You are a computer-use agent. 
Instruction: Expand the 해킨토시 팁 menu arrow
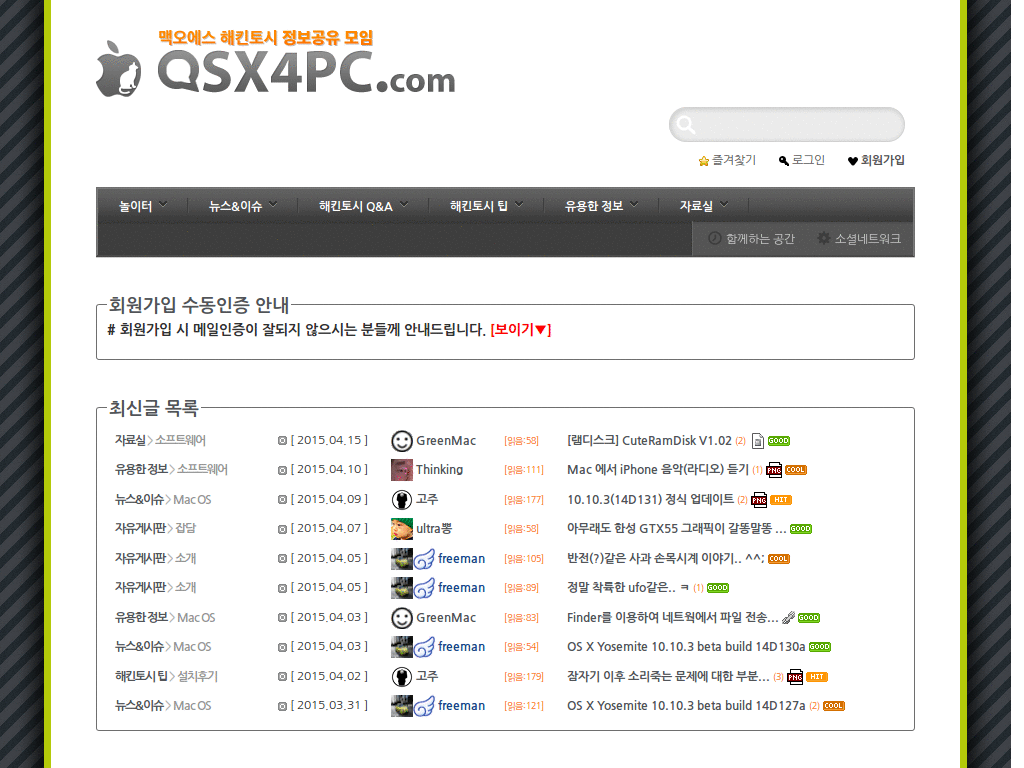coord(519,204)
